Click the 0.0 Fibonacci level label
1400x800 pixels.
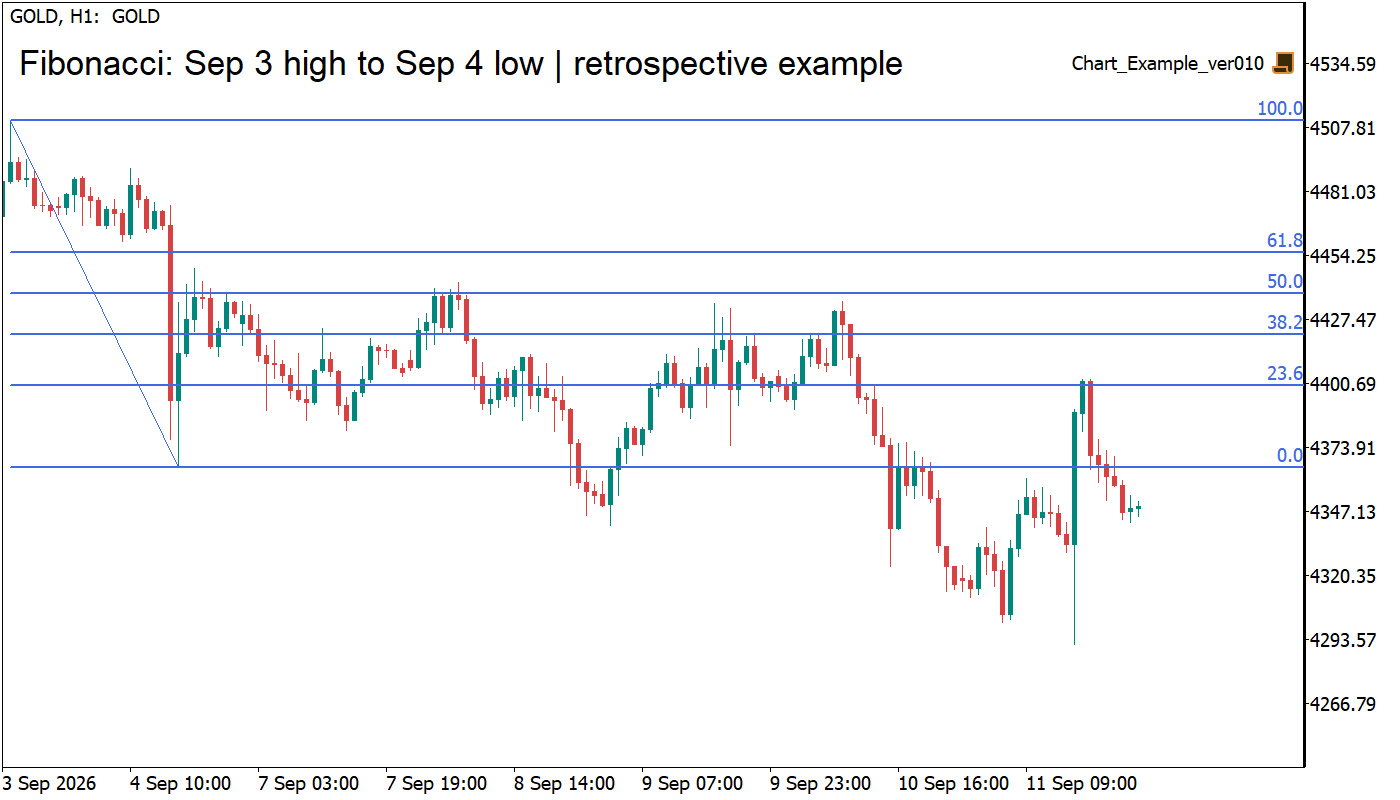pyautogui.click(x=1290, y=456)
